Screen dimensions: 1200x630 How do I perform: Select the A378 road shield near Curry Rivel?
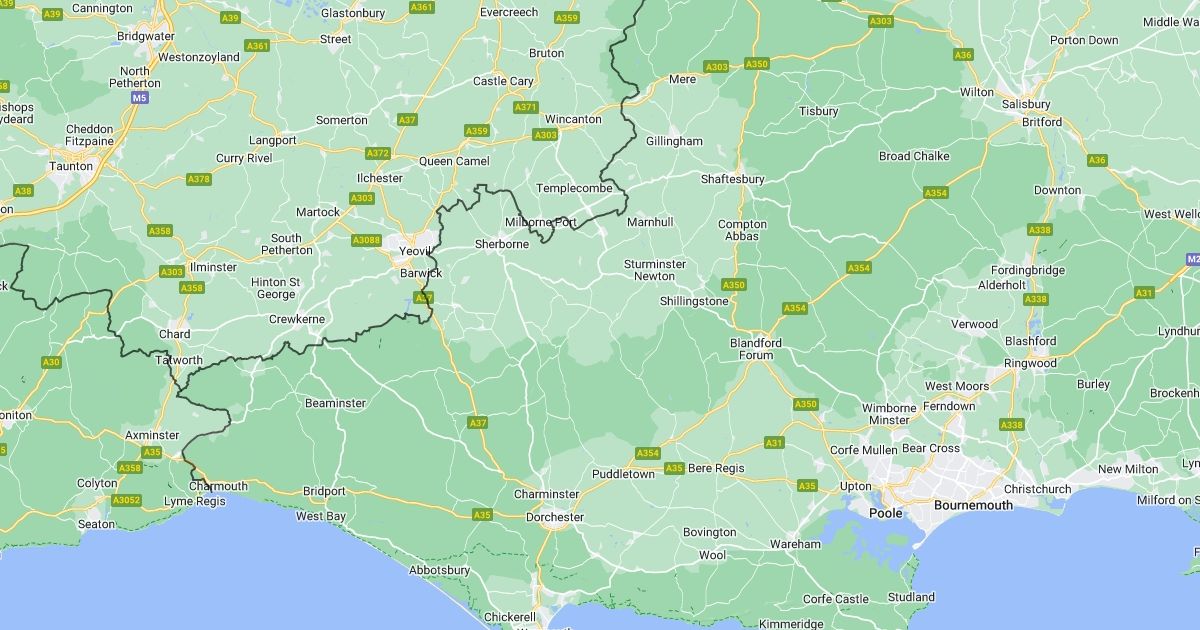point(199,179)
